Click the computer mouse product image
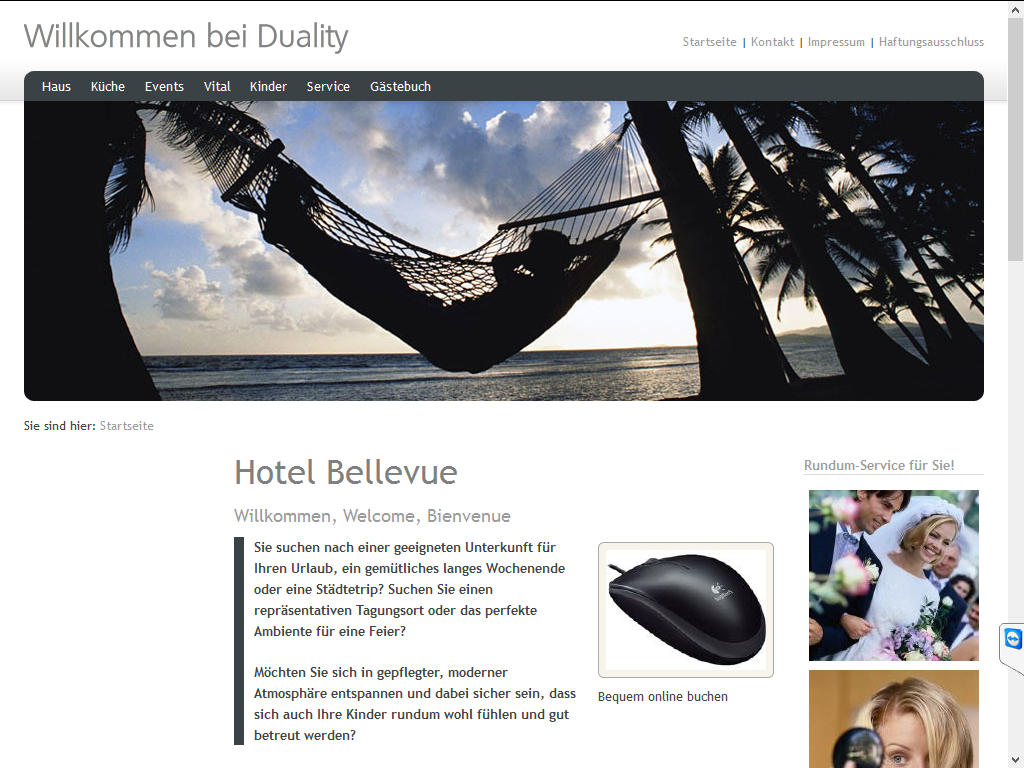Viewport: 1024px width, 768px height. 686,610
